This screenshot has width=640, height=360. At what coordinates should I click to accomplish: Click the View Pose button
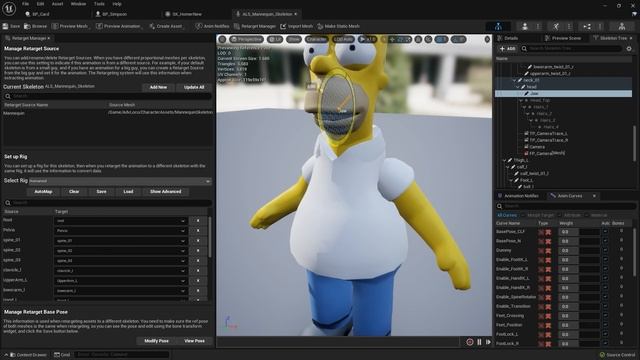[195, 341]
